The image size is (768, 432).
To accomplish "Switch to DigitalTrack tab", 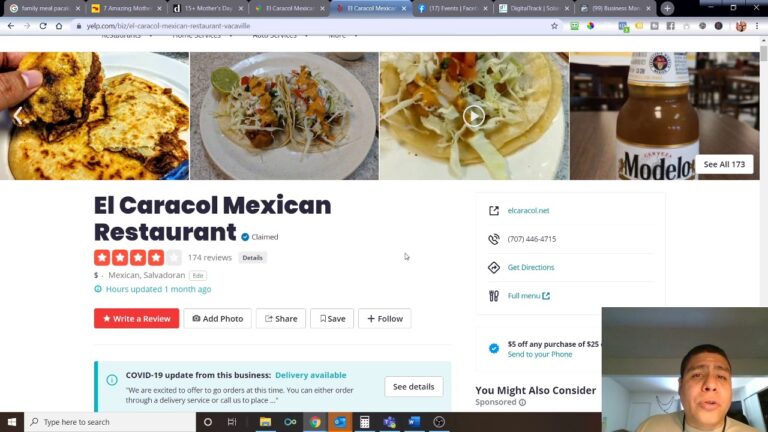I will point(533,8).
